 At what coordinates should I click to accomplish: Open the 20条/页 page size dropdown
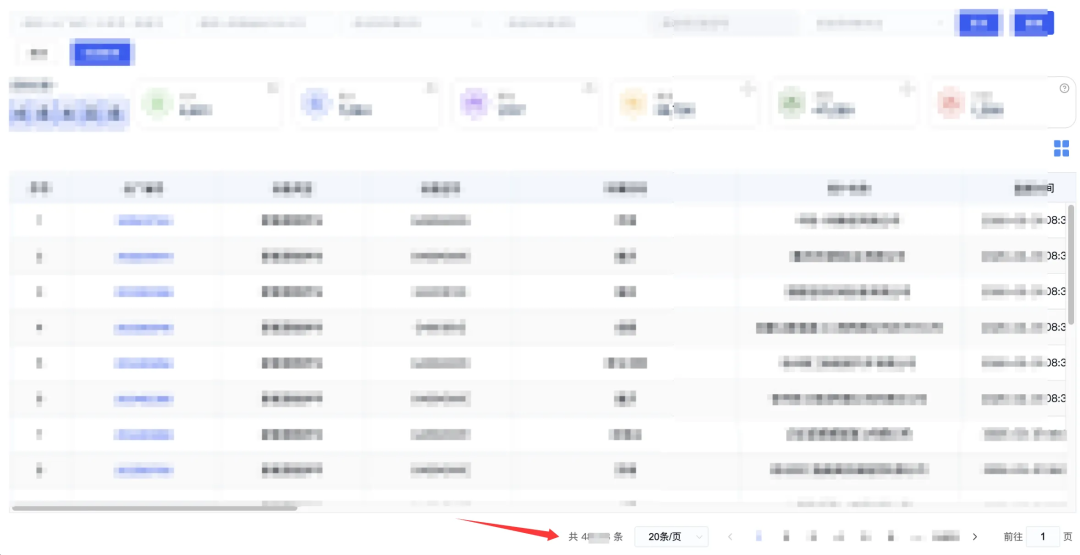pos(672,536)
